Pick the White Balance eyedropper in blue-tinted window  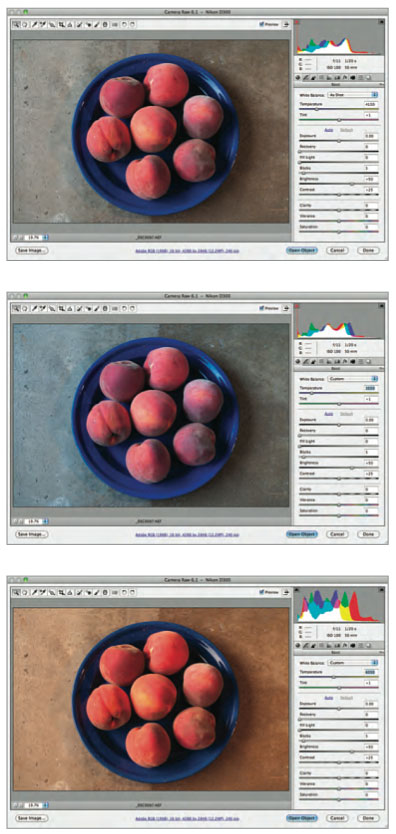coord(34,308)
